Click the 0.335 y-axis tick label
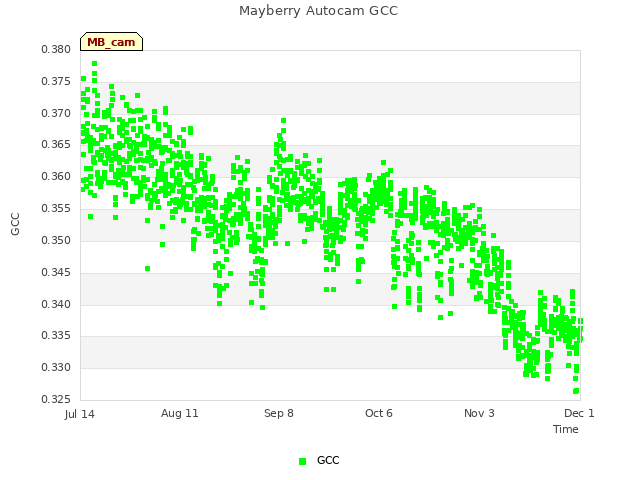 click(x=56, y=336)
